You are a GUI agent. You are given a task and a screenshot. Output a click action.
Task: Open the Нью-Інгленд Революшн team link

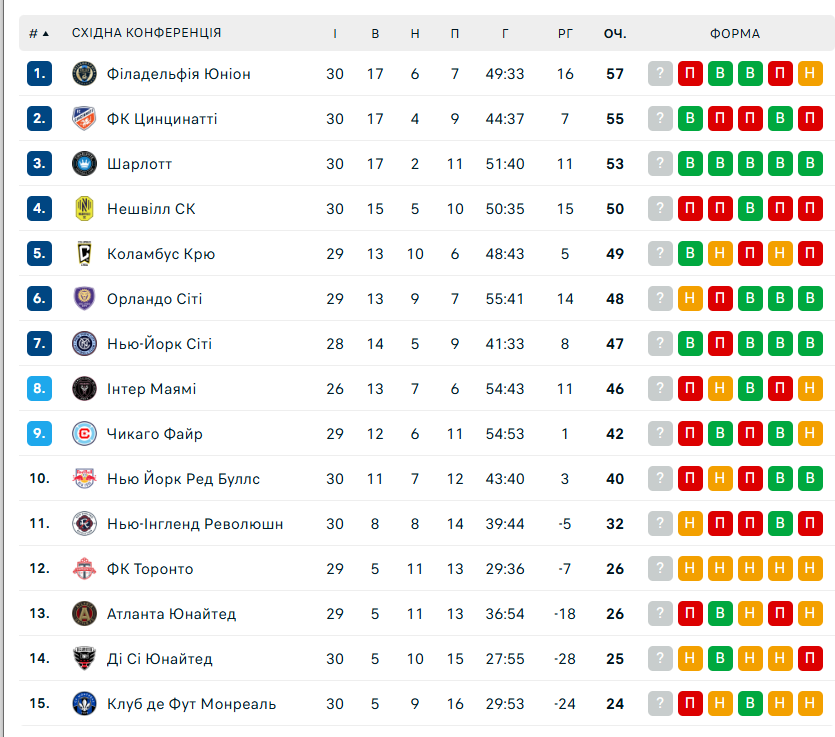(x=195, y=524)
